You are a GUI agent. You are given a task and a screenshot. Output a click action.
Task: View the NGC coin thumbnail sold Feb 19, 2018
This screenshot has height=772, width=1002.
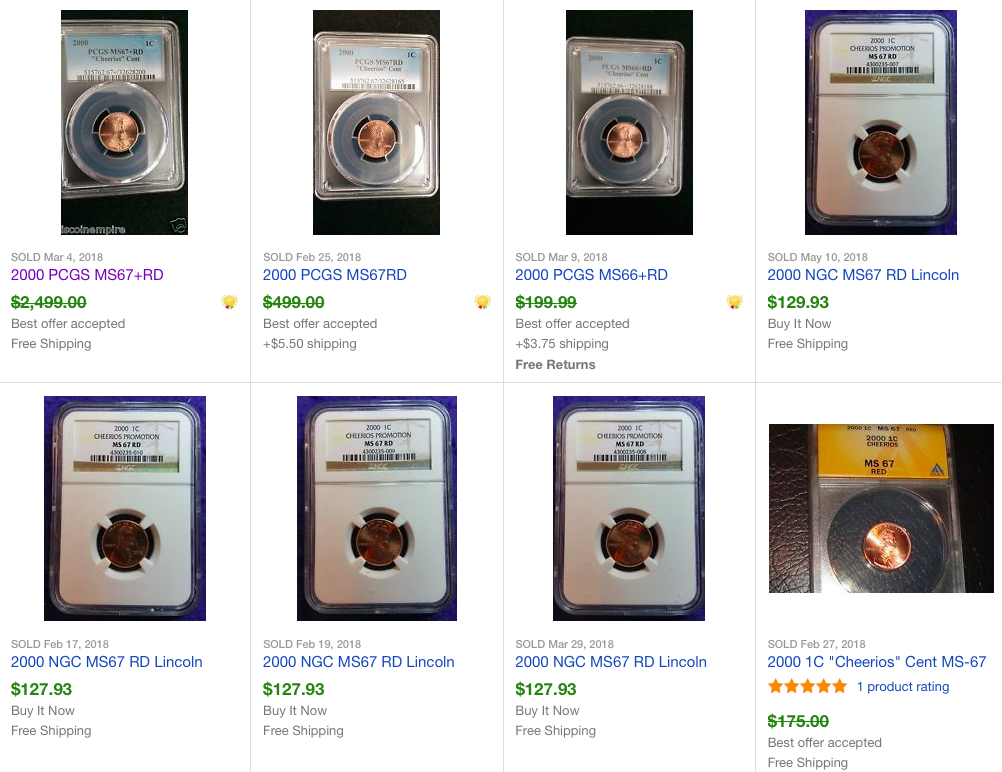coord(377,508)
